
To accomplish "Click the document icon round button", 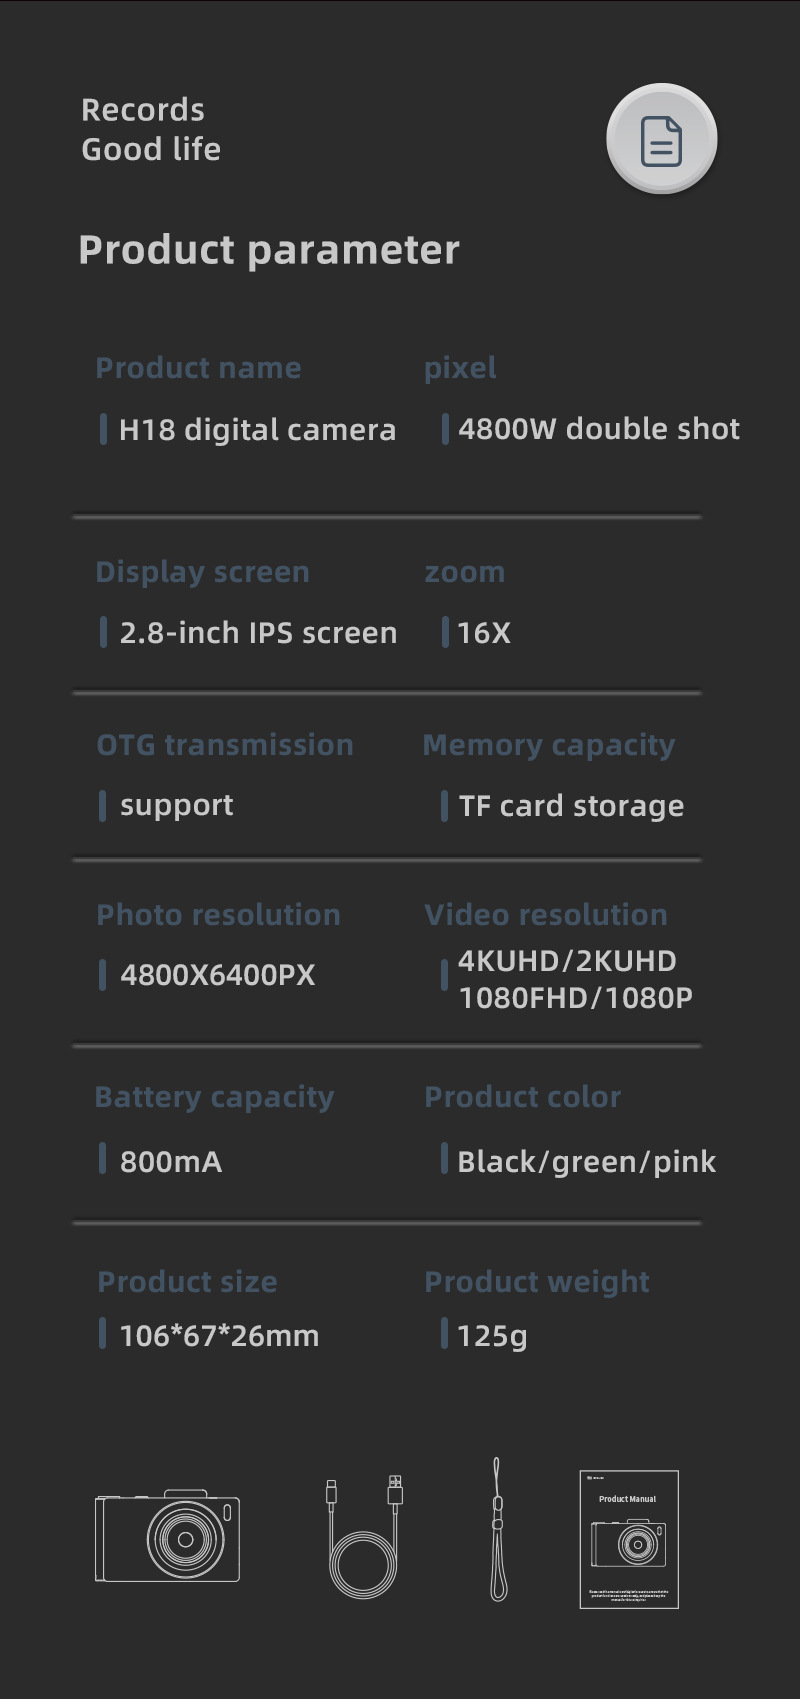I will click(x=661, y=139).
